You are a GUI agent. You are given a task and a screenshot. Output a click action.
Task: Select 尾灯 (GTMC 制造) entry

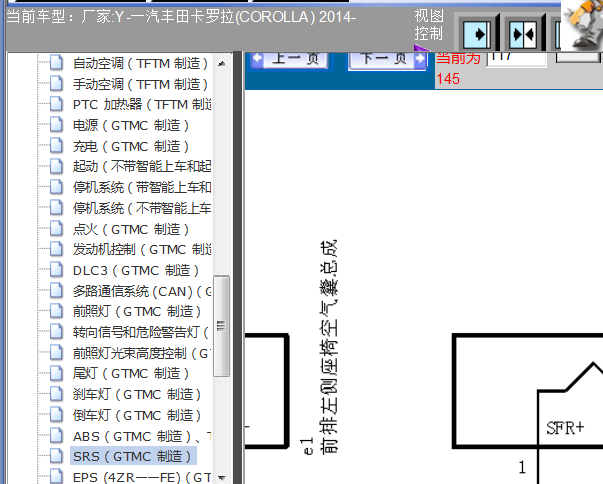[131, 374]
